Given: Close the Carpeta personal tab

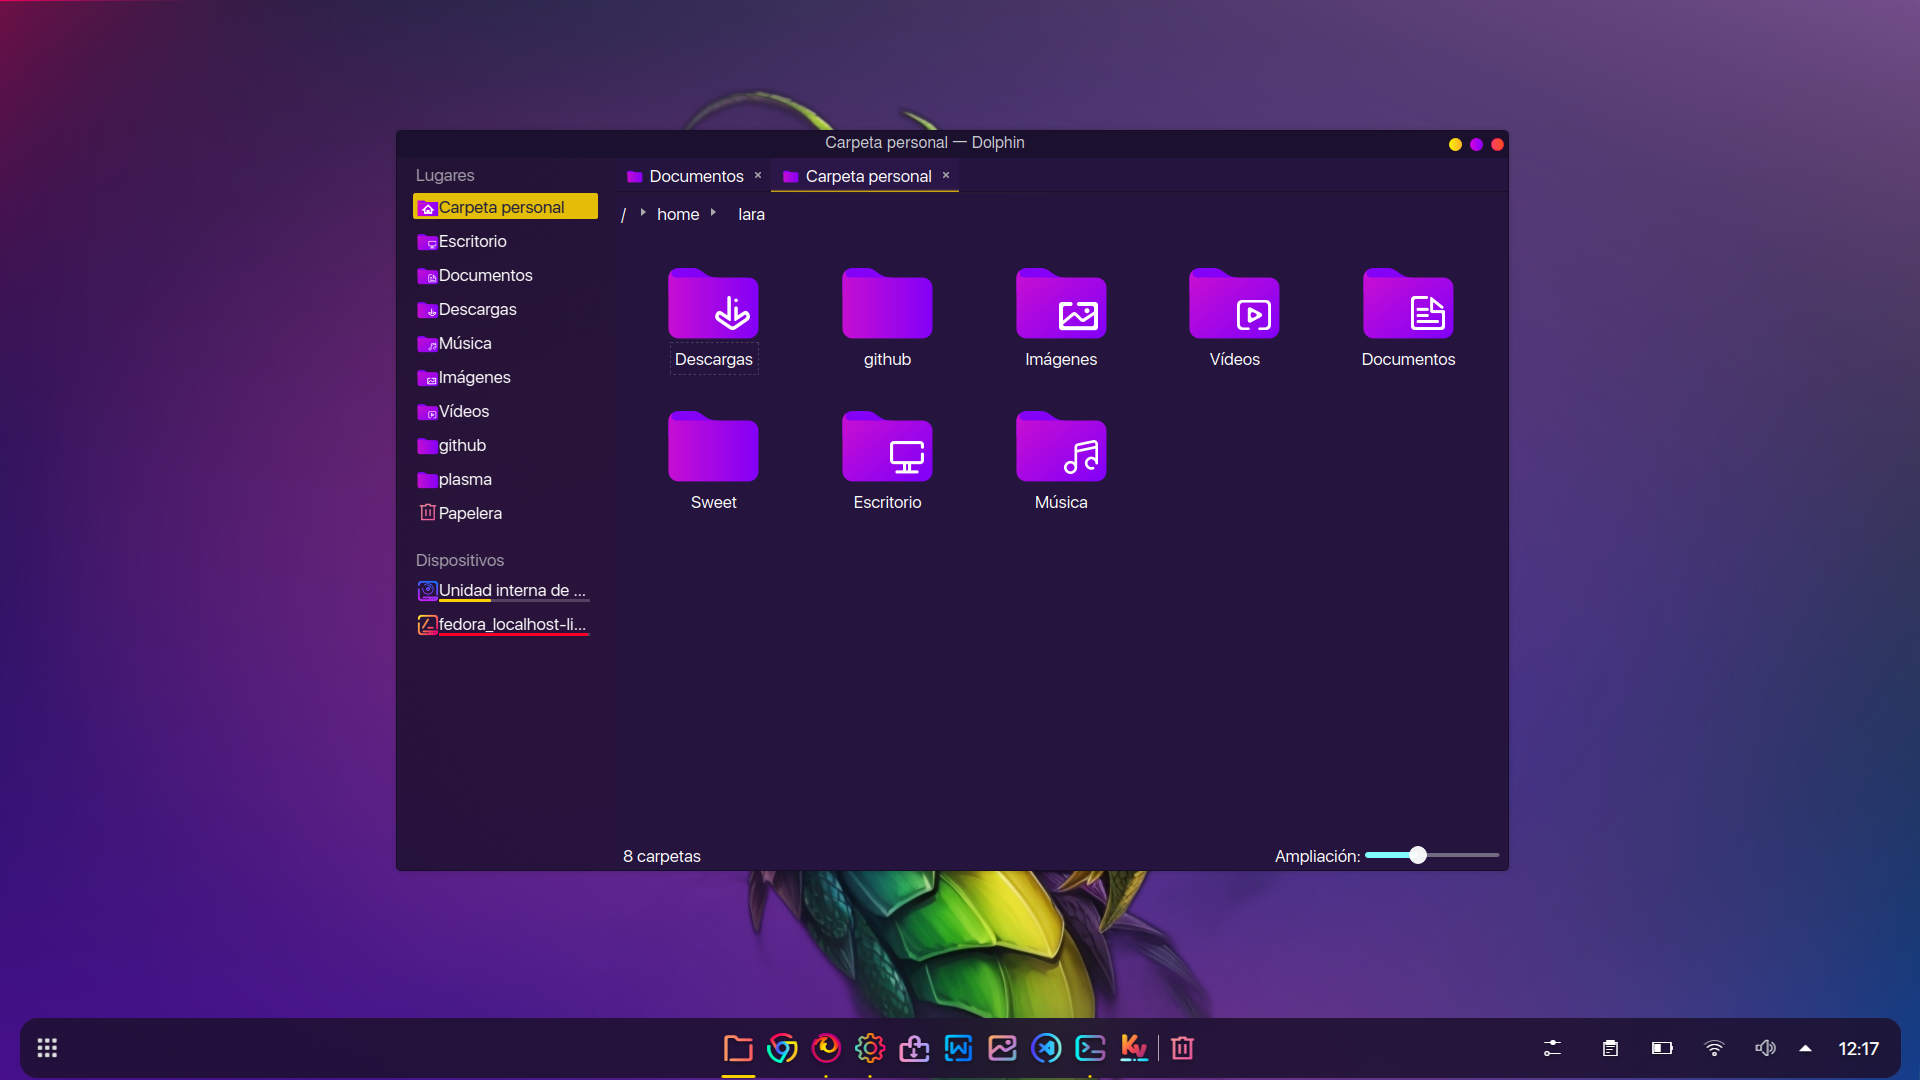Looking at the screenshot, I should 946,175.
